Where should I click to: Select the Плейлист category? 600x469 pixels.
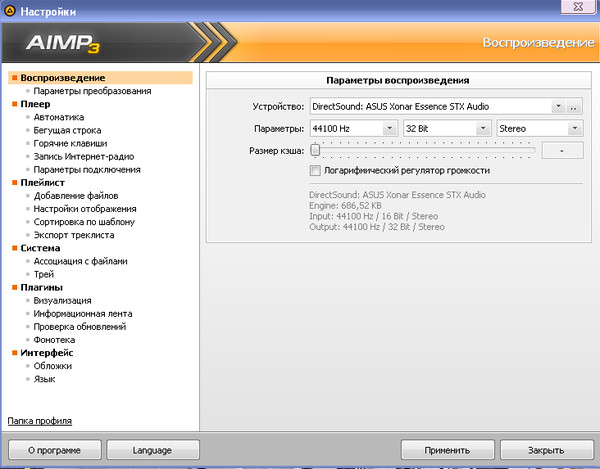[42, 182]
